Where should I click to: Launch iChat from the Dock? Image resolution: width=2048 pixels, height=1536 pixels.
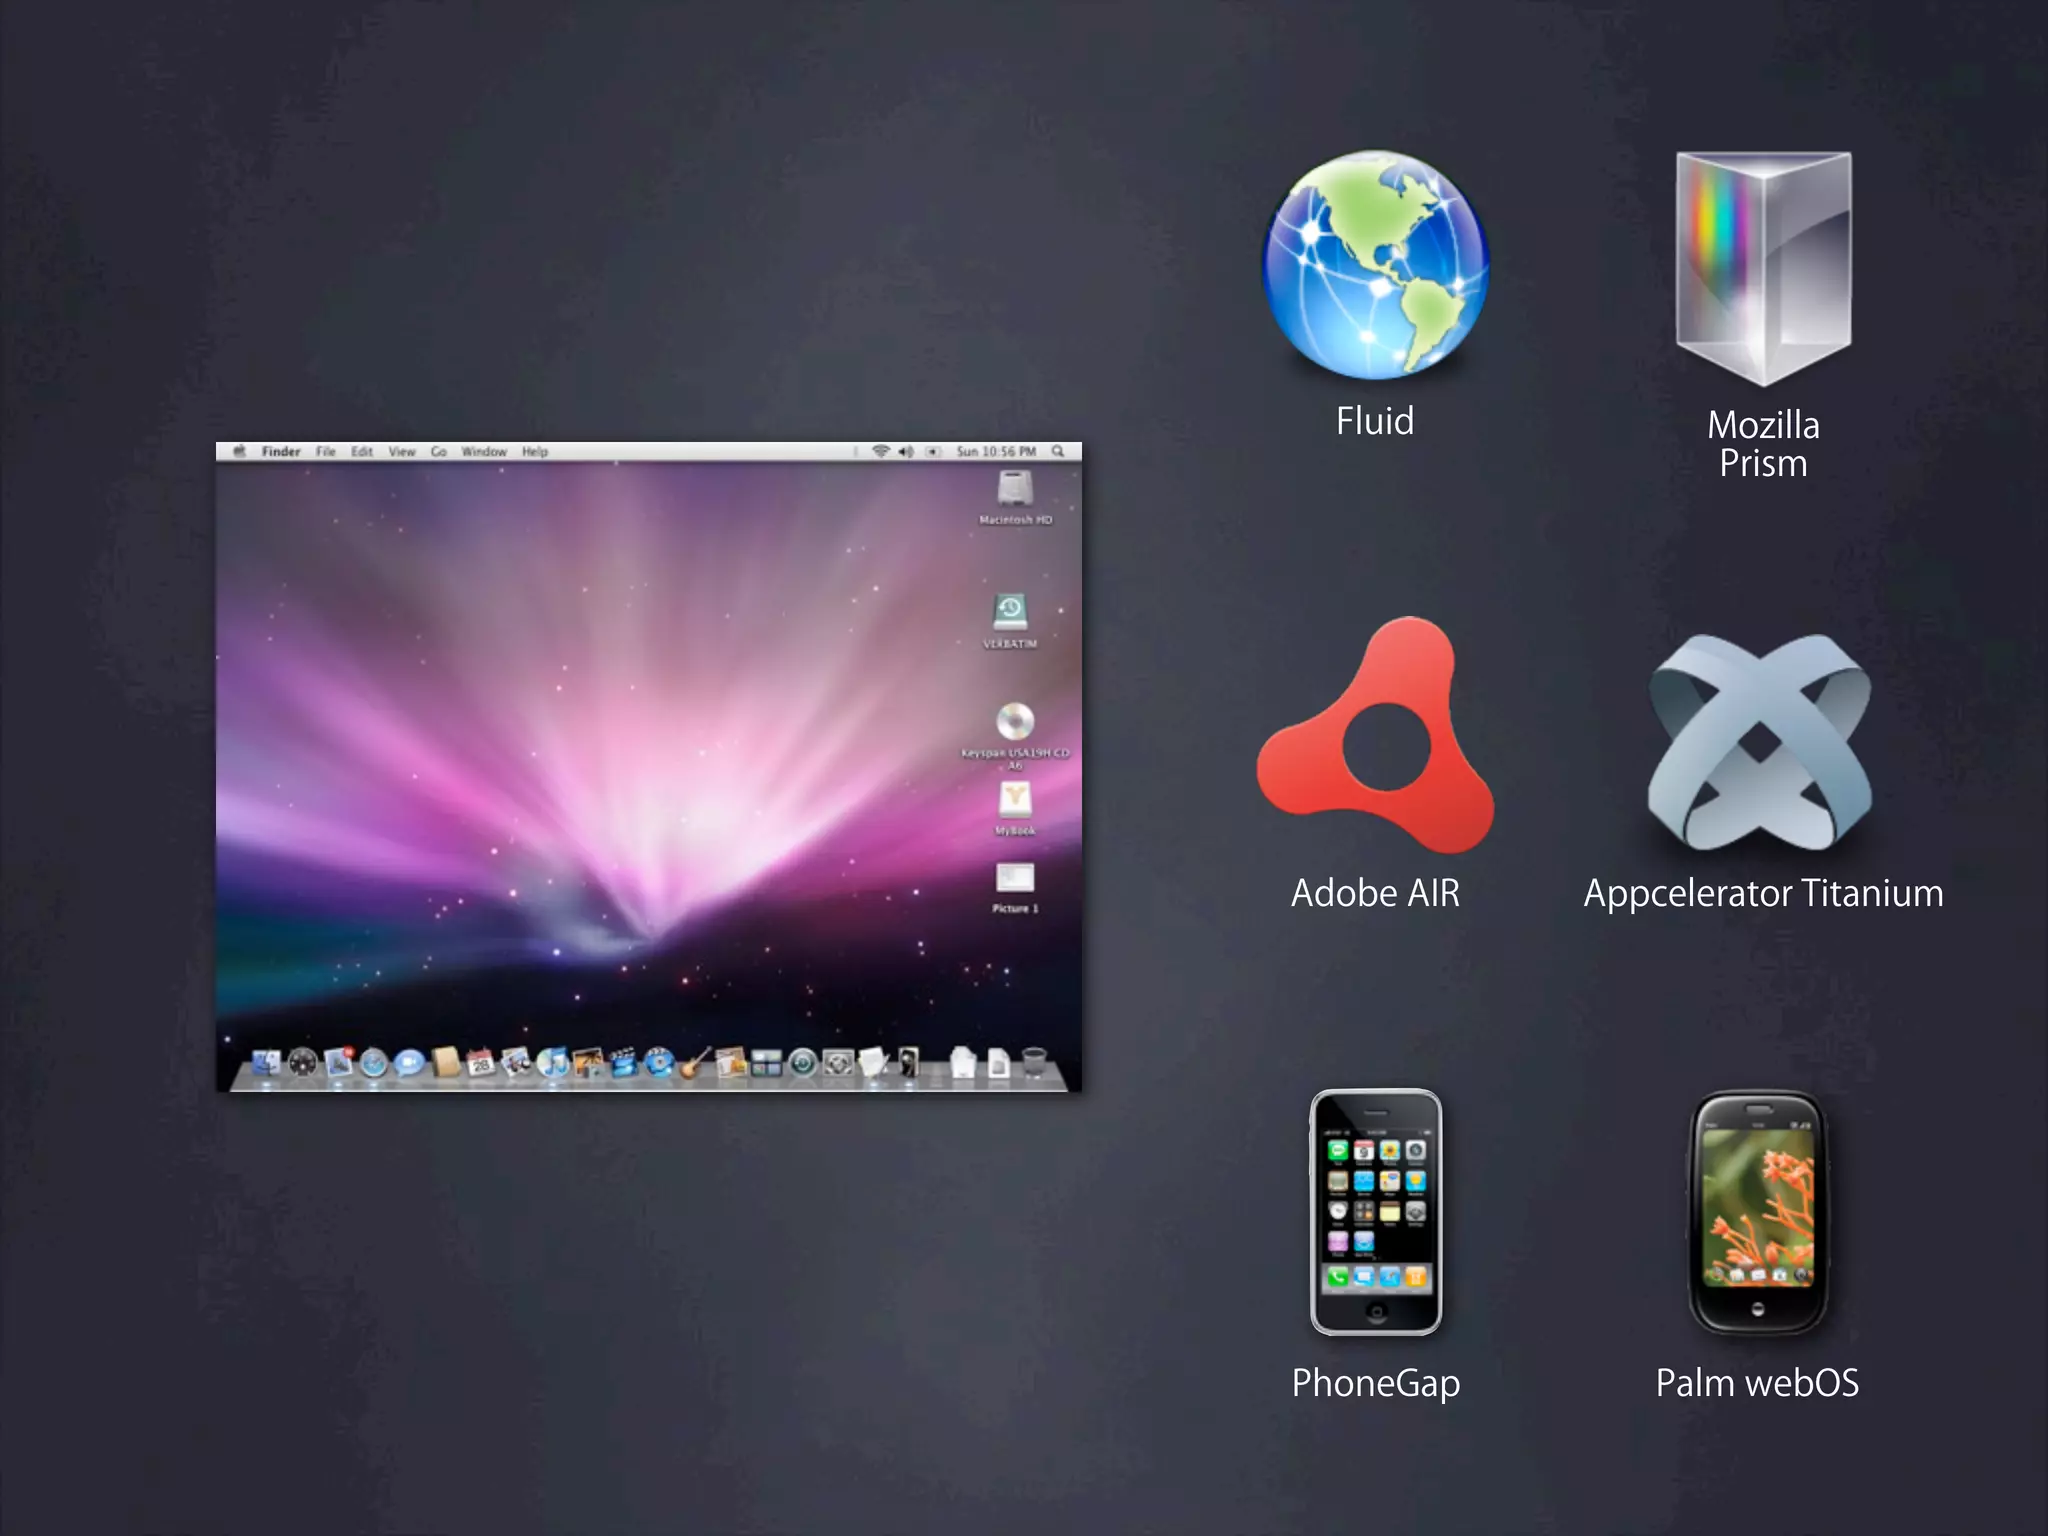click(x=409, y=1062)
